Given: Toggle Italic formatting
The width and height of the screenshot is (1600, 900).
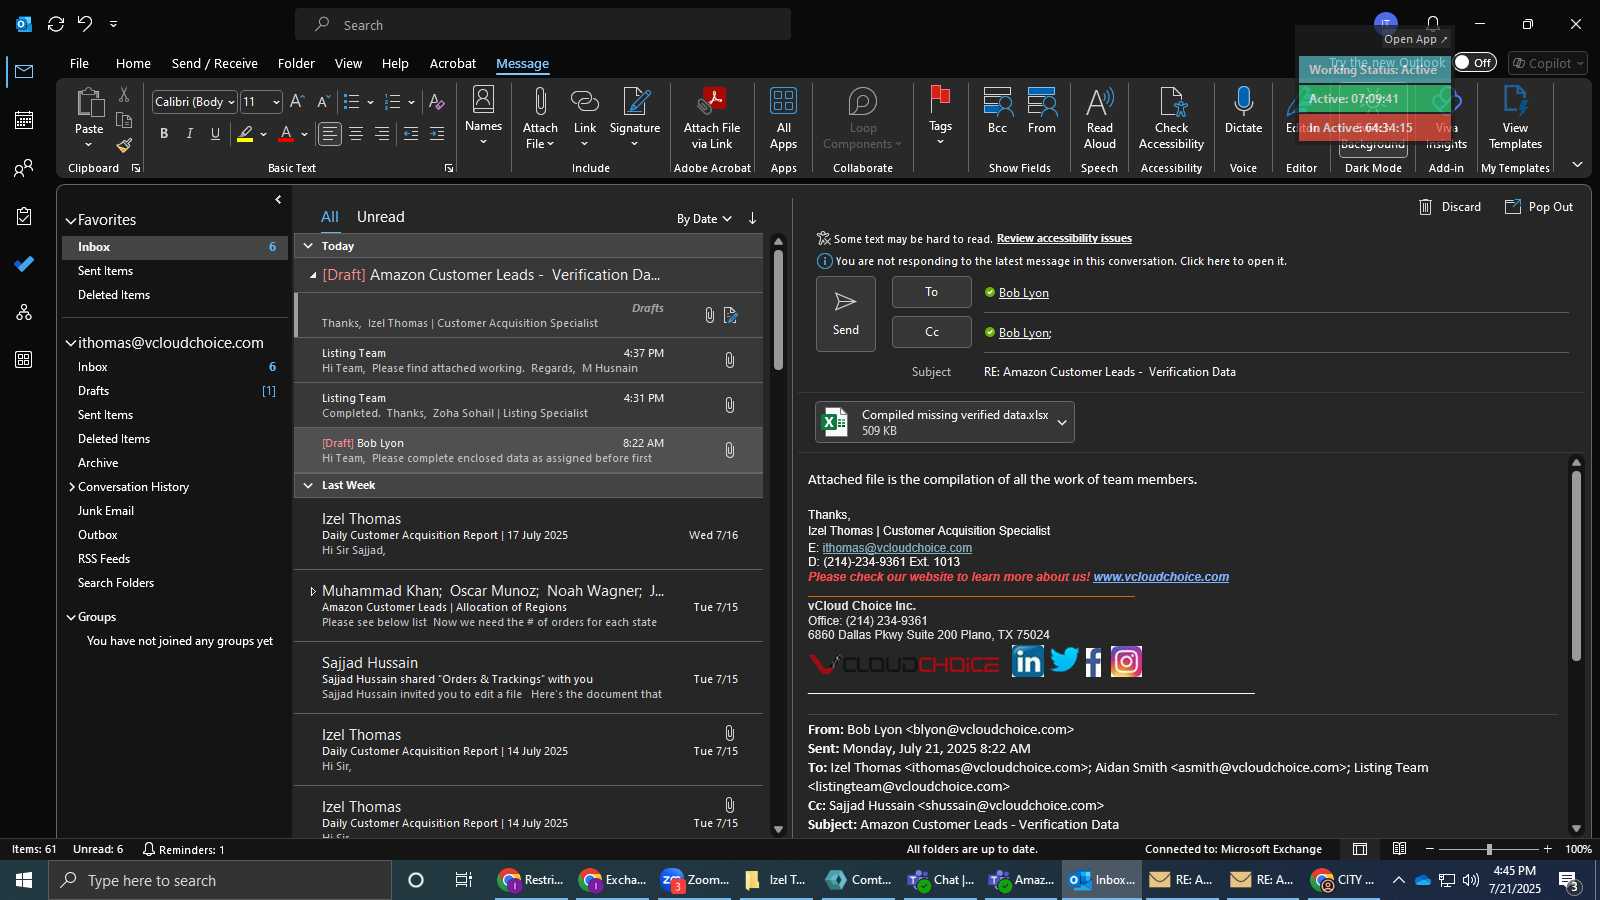Looking at the screenshot, I should pyautogui.click(x=190, y=134).
